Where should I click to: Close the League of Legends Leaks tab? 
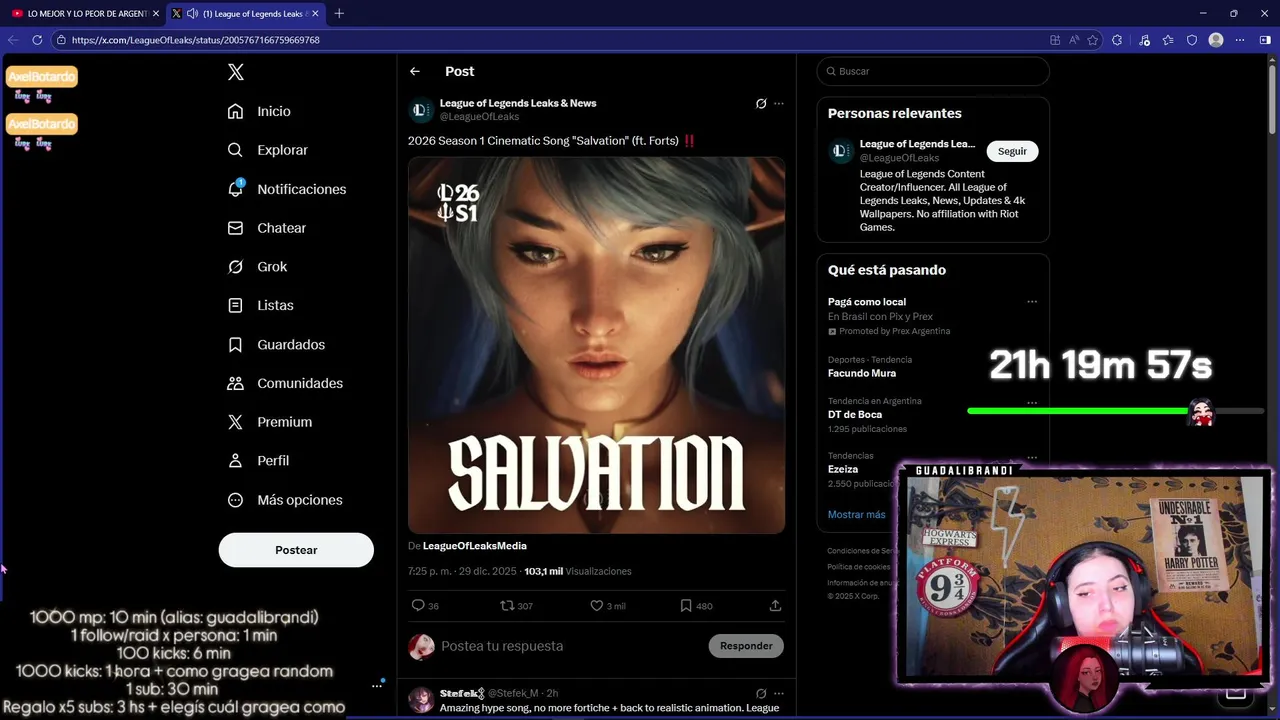point(316,13)
